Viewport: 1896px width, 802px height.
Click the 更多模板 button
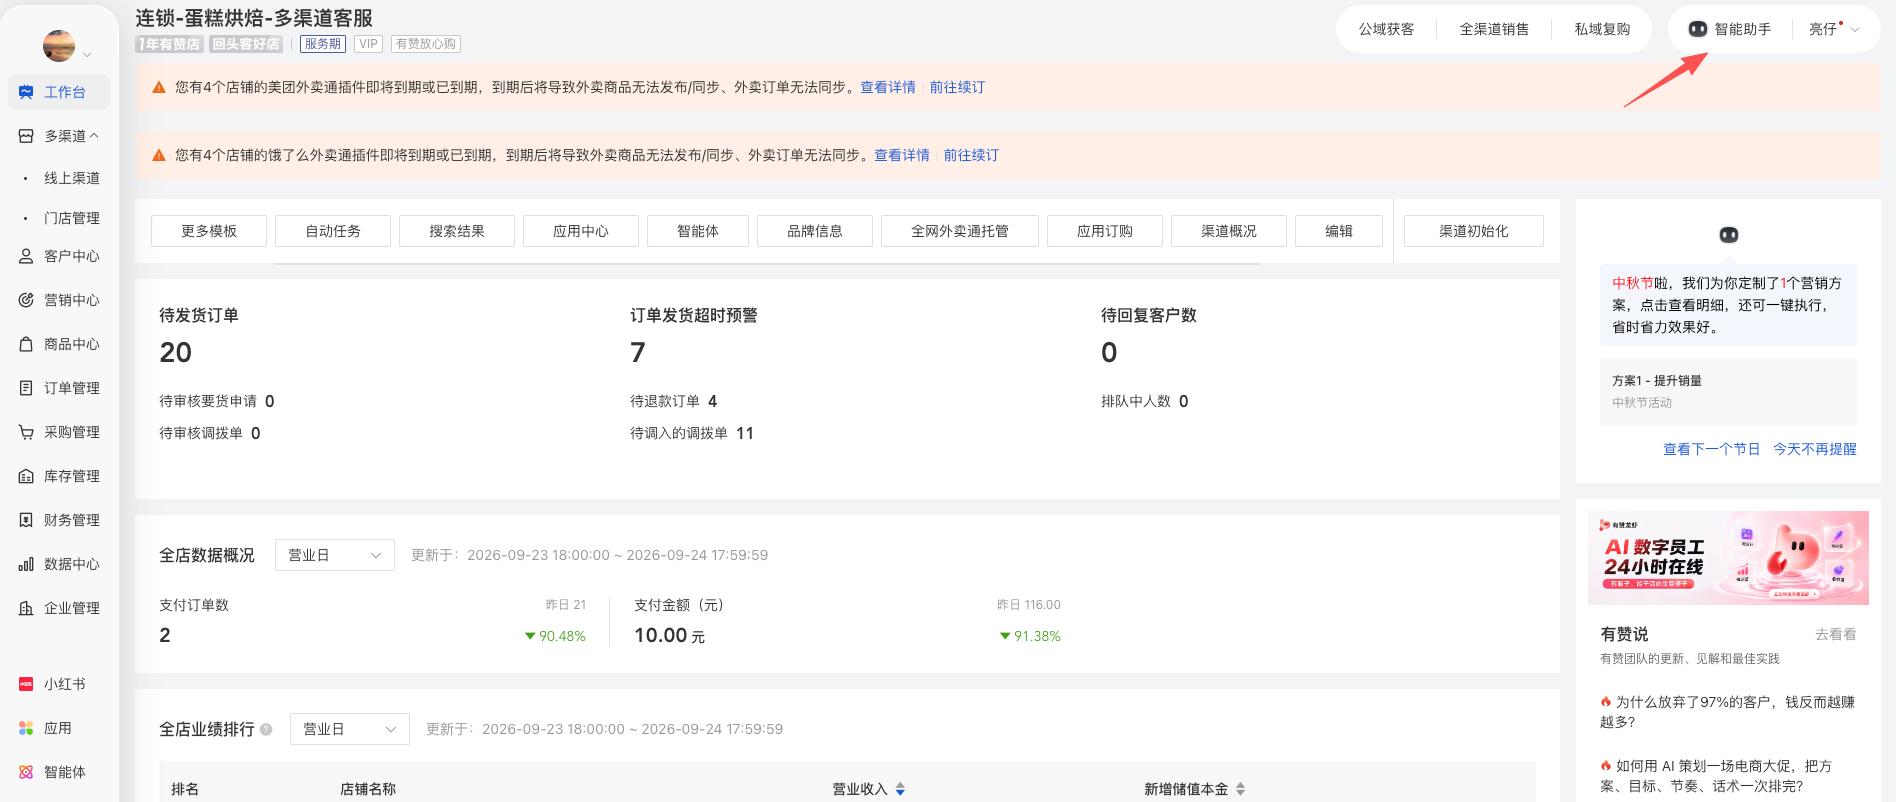click(x=209, y=231)
